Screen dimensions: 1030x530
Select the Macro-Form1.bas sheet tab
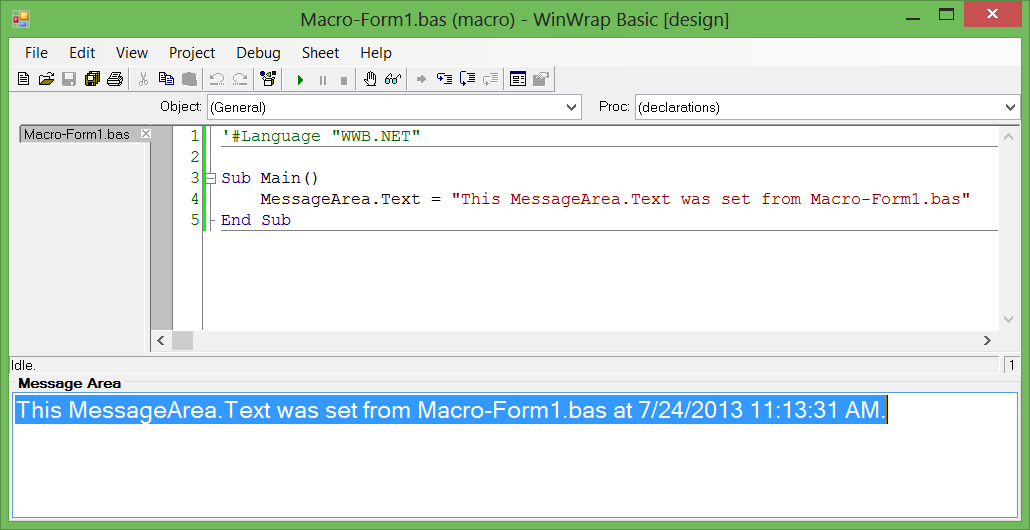coord(76,134)
